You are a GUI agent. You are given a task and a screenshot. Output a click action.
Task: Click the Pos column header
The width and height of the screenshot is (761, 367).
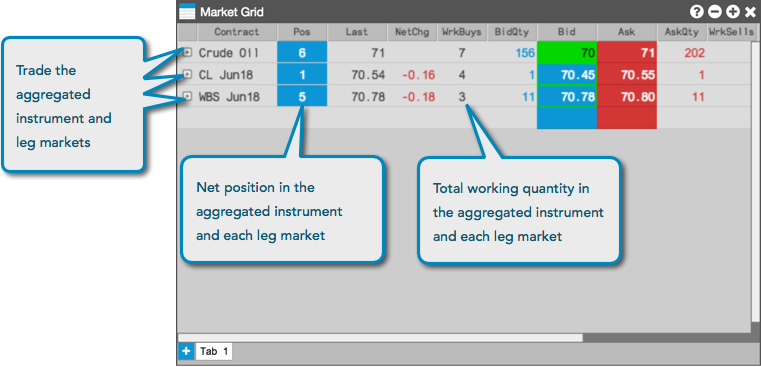coord(302,32)
